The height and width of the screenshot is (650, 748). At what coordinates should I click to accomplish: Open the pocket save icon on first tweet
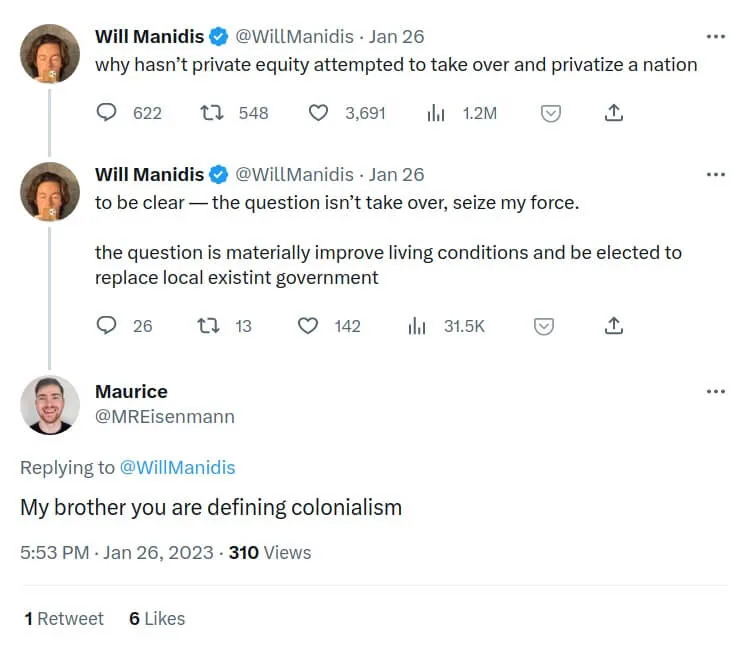coord(549,113)
